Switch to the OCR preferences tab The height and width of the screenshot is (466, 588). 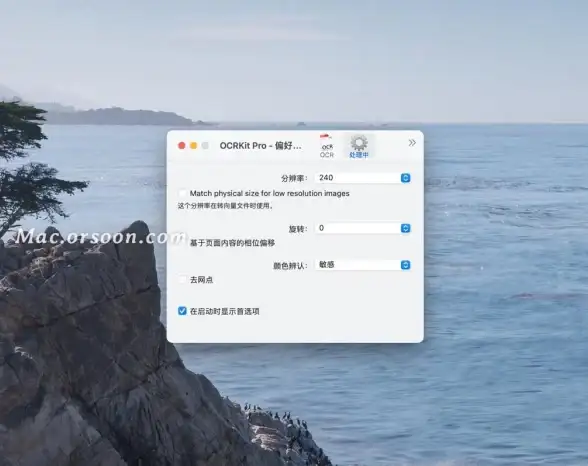pos(326,146)
